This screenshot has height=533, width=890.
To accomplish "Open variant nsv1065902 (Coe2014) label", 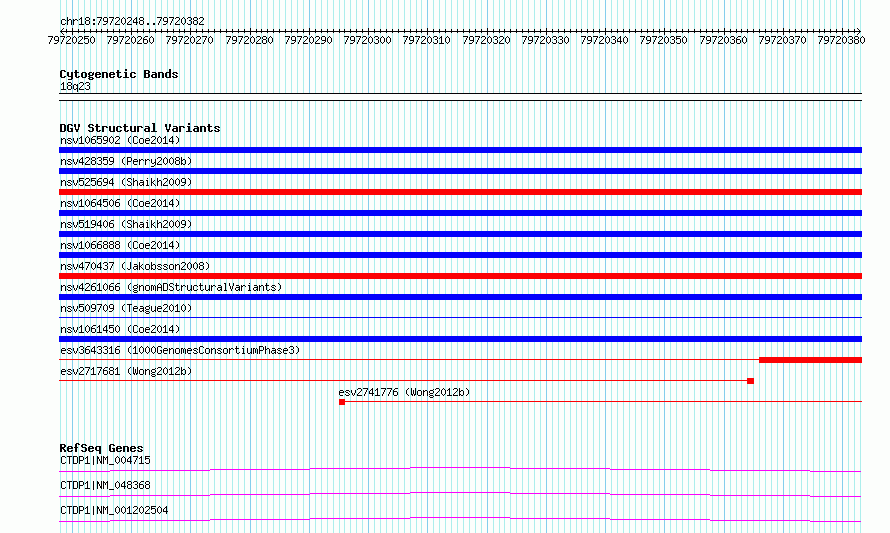I will click(x=120, y=140).
